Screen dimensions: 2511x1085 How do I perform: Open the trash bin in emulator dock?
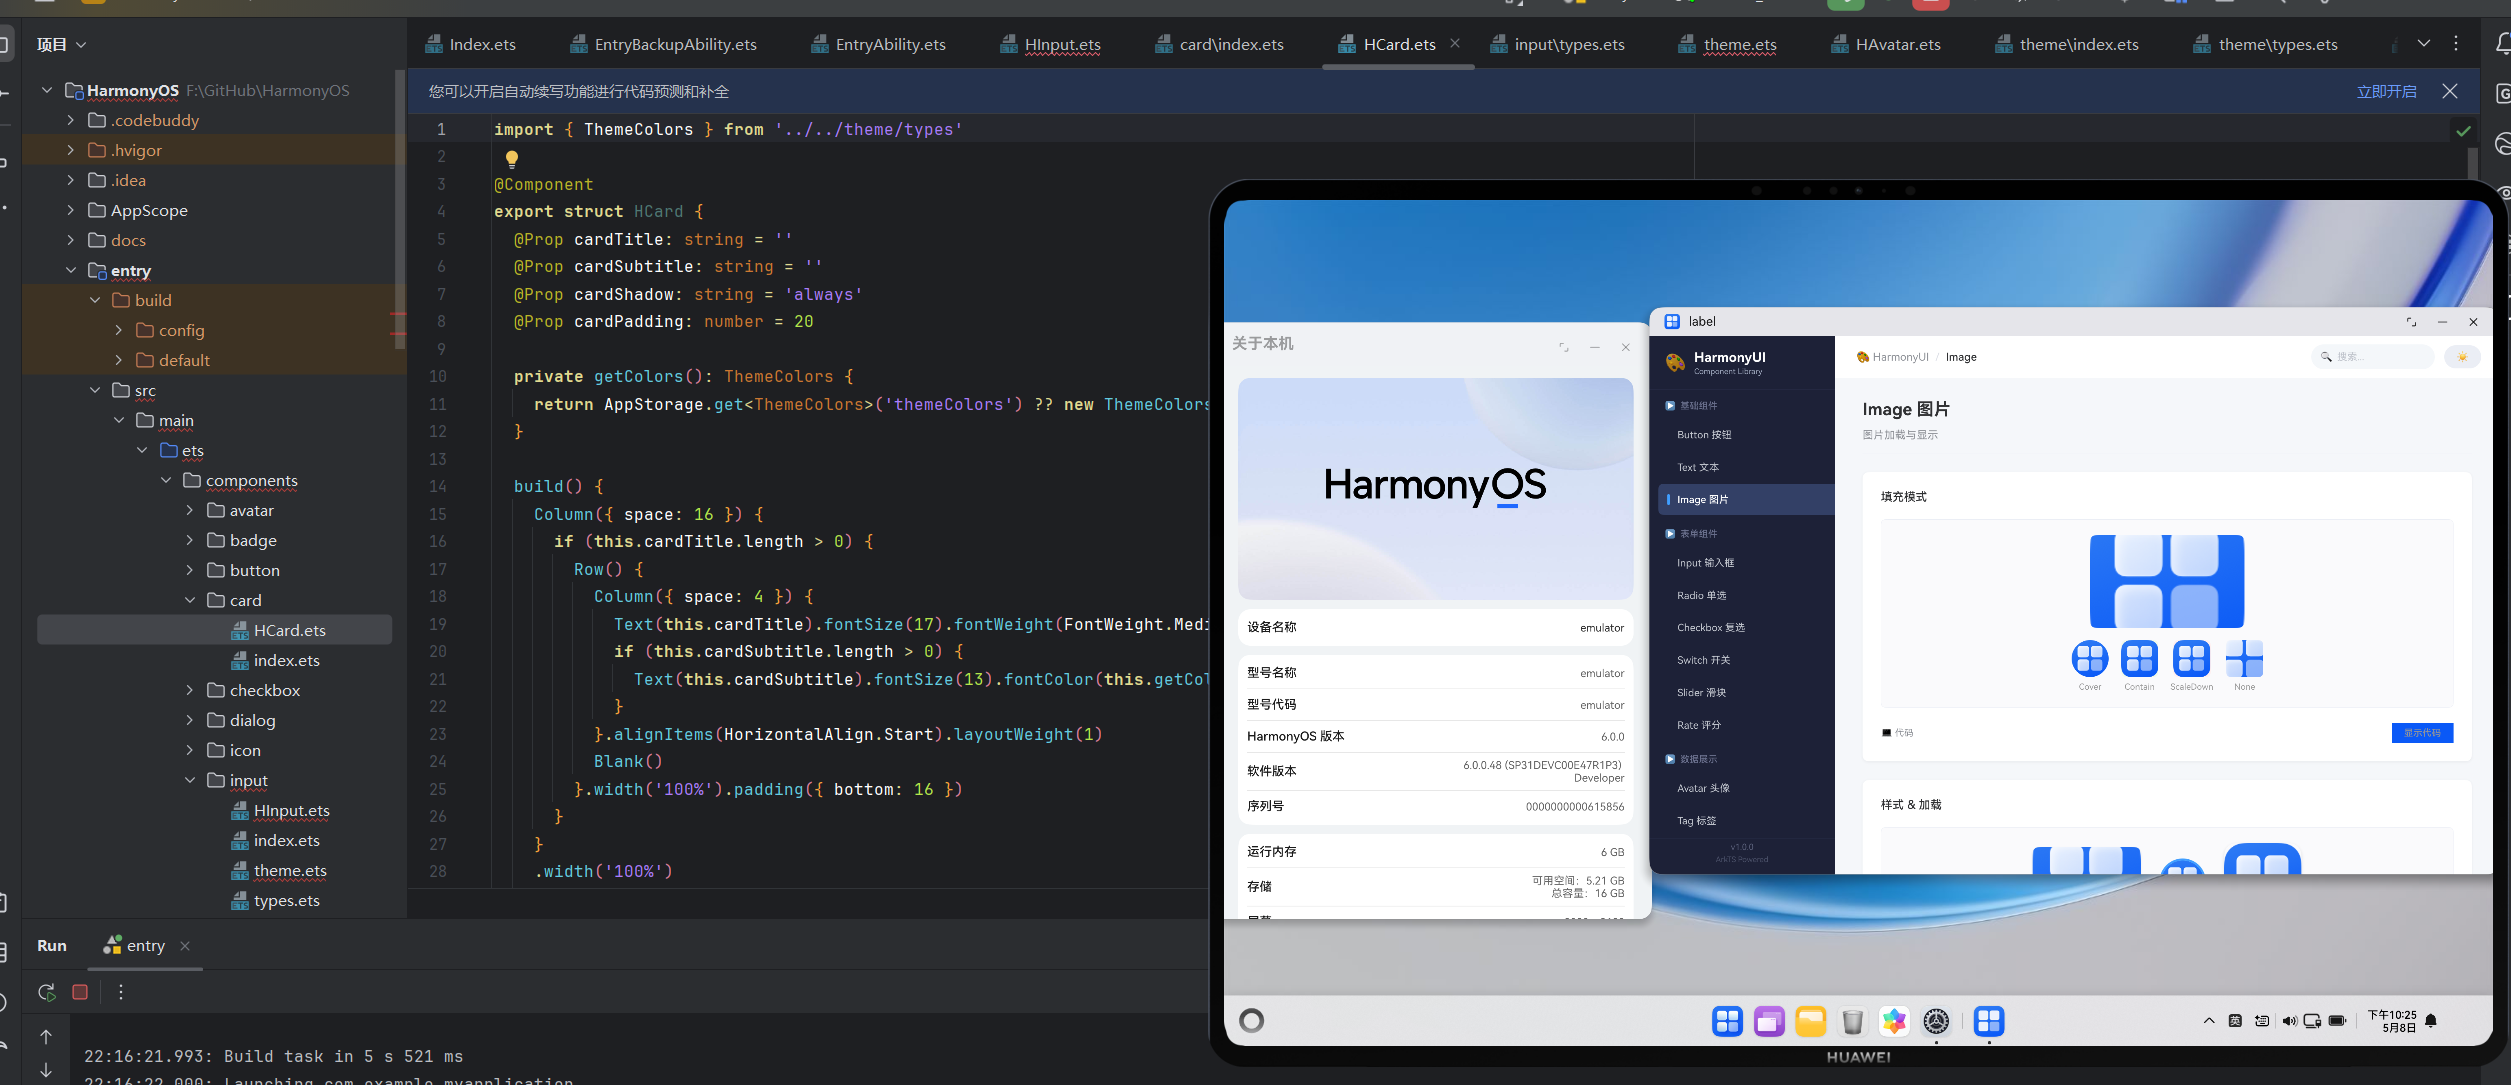pos(1852,1021)
